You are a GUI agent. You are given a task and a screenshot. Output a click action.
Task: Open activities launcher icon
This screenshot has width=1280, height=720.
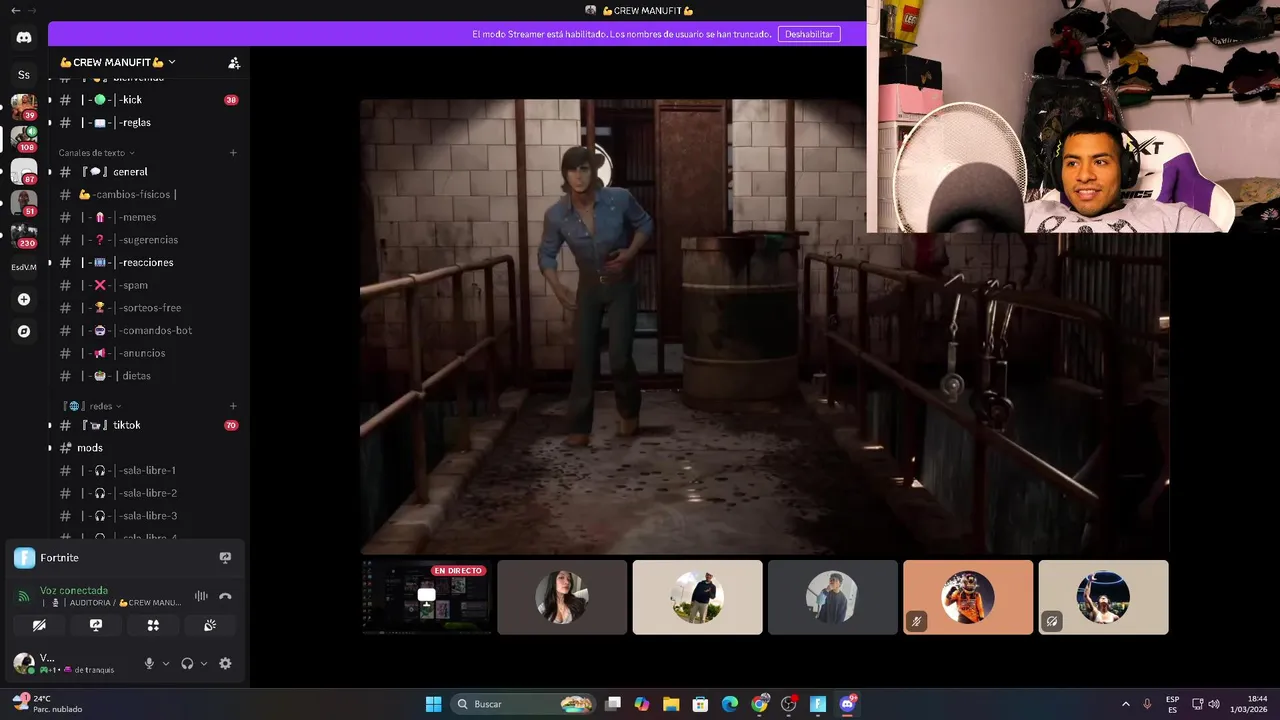coord(153,625)
